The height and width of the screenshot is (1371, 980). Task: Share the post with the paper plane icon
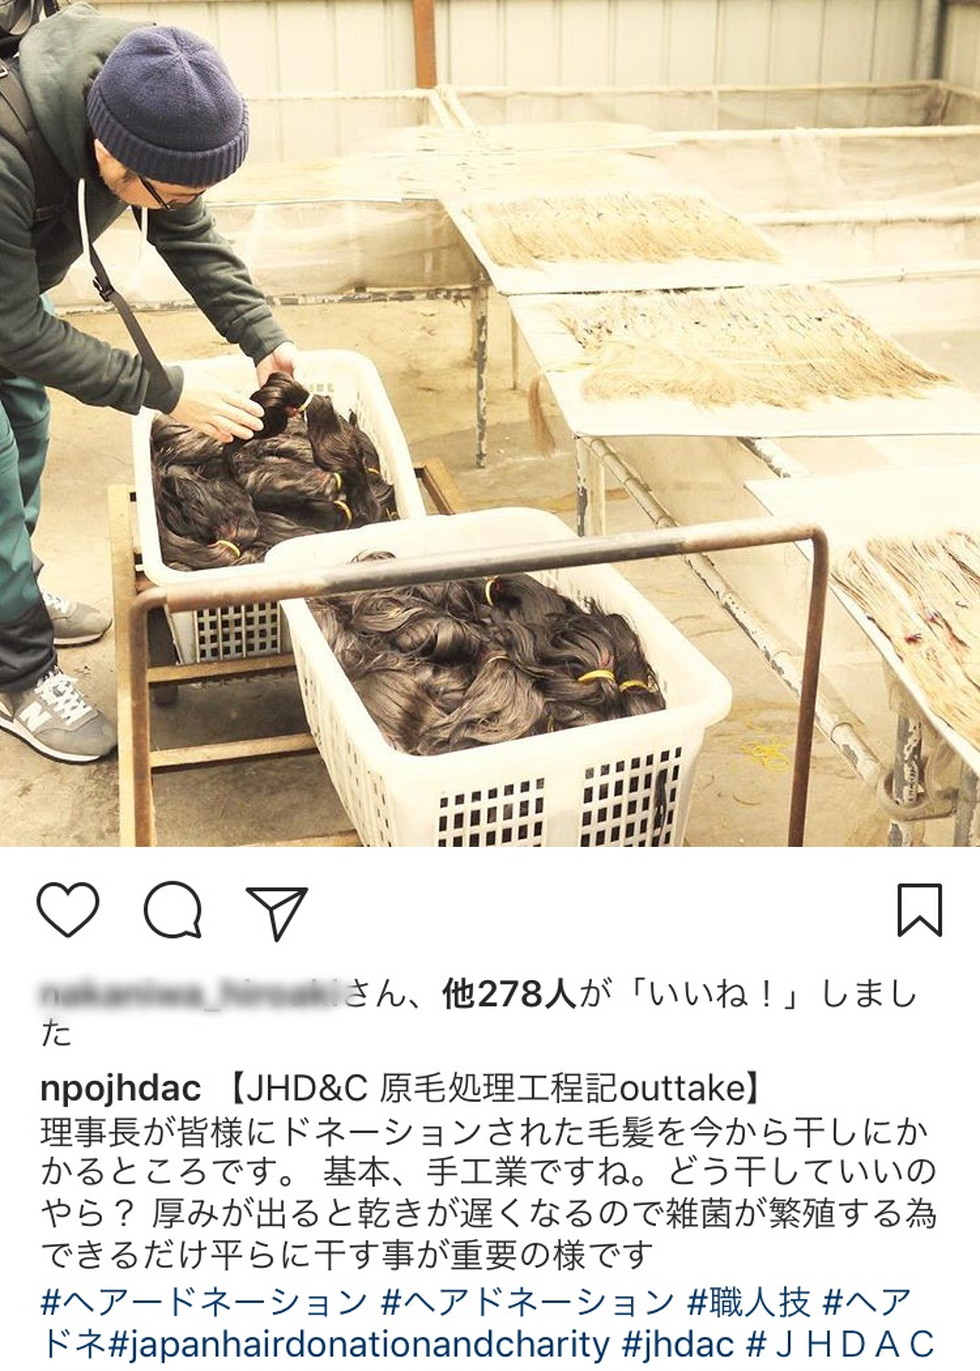(x=276, y=911)
